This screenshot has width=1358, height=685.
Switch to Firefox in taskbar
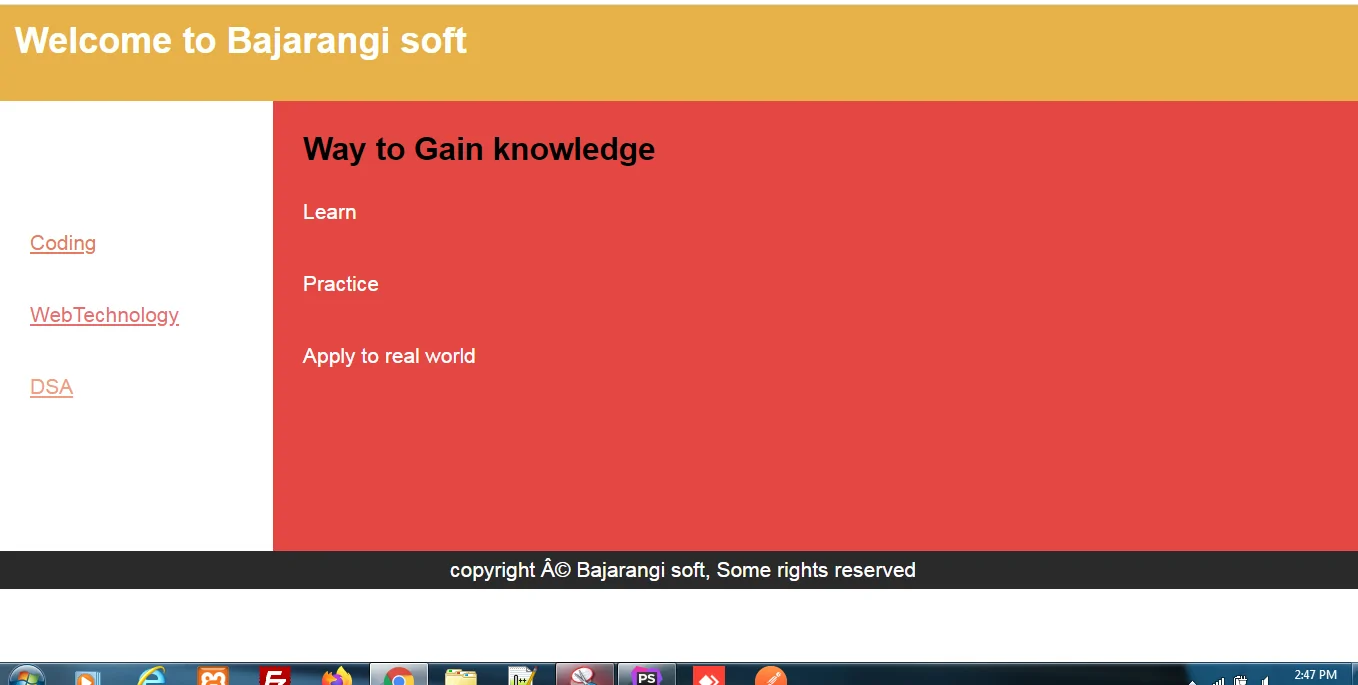337,677
